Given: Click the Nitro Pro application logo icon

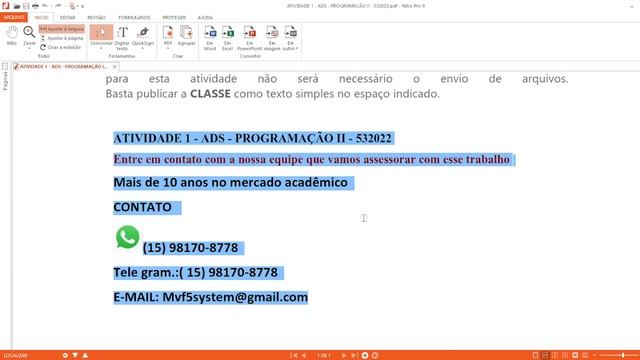Looking at the screenshot, I should [x=5, y=6].
